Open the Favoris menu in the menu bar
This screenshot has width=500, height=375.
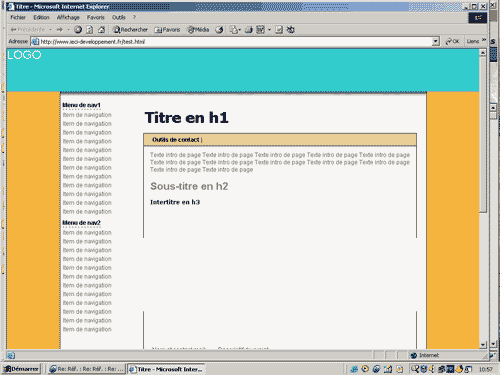96,17
